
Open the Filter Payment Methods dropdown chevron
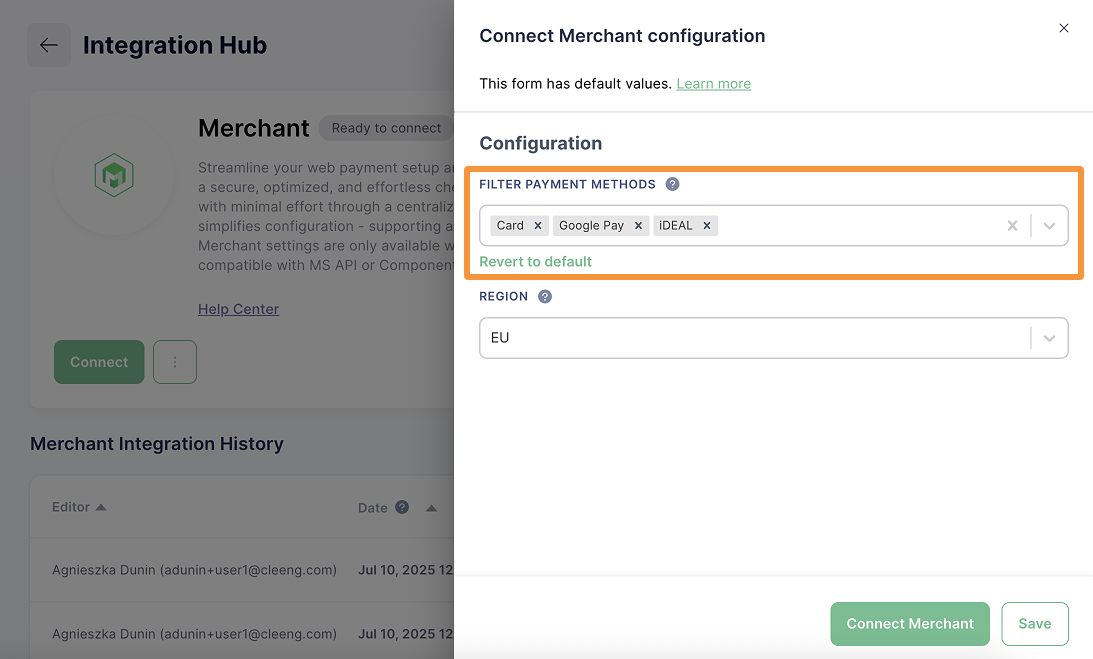point(1049,225)
